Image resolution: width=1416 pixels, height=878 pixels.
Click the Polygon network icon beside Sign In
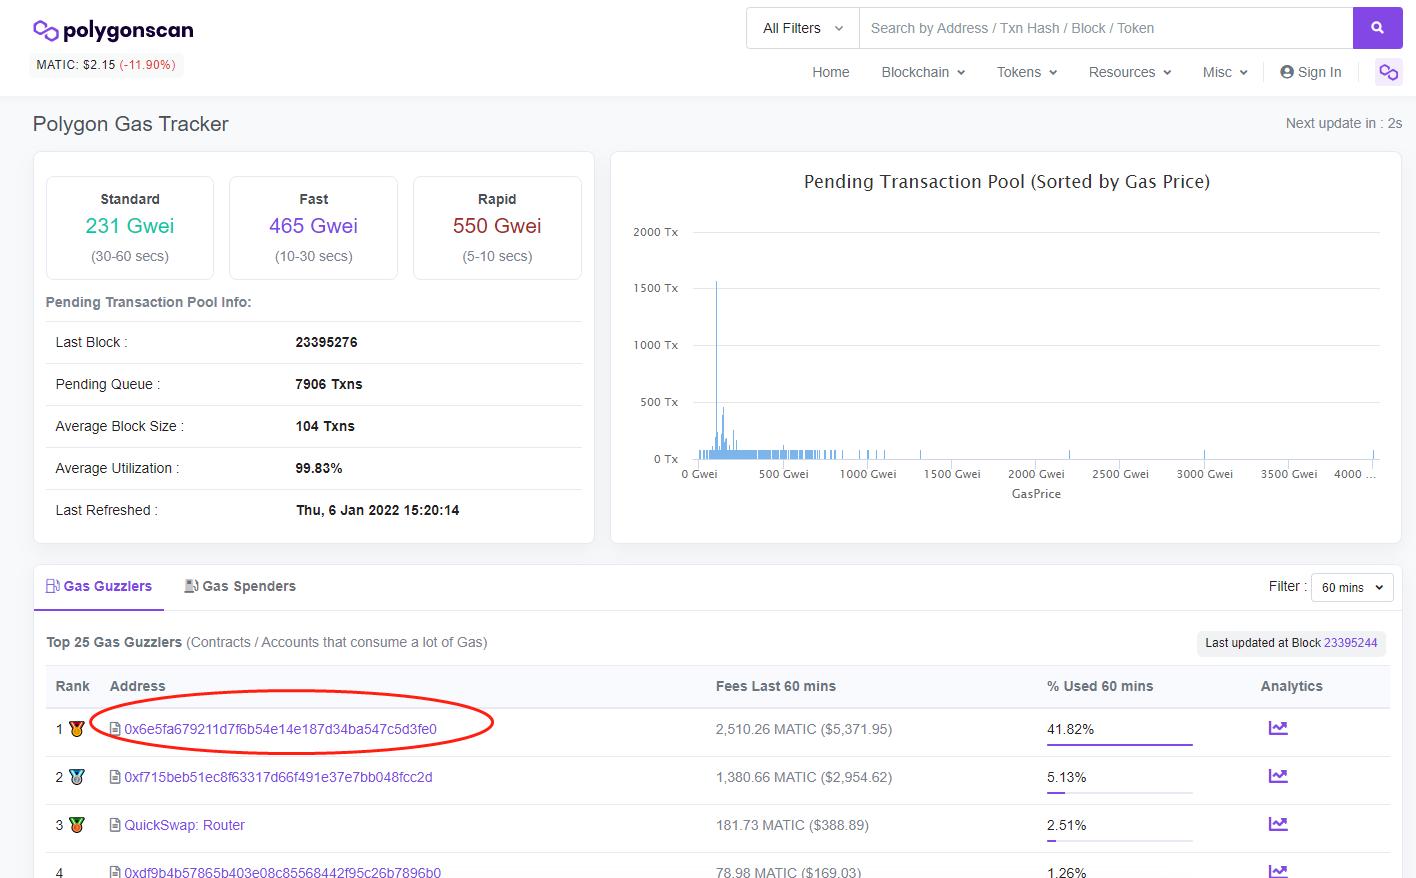coord(1388,72)
